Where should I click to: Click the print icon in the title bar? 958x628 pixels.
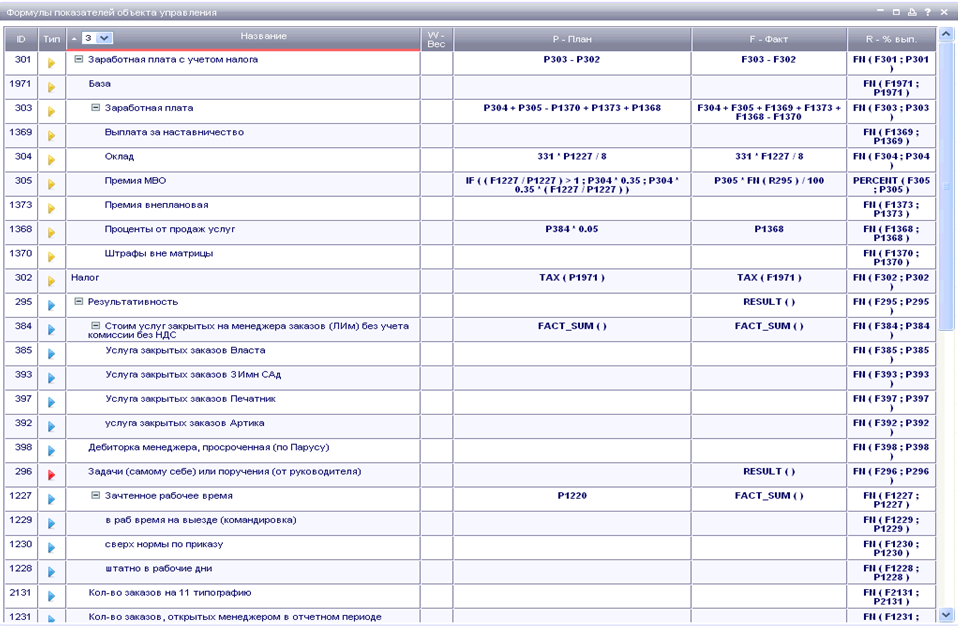tap(912, 12)
